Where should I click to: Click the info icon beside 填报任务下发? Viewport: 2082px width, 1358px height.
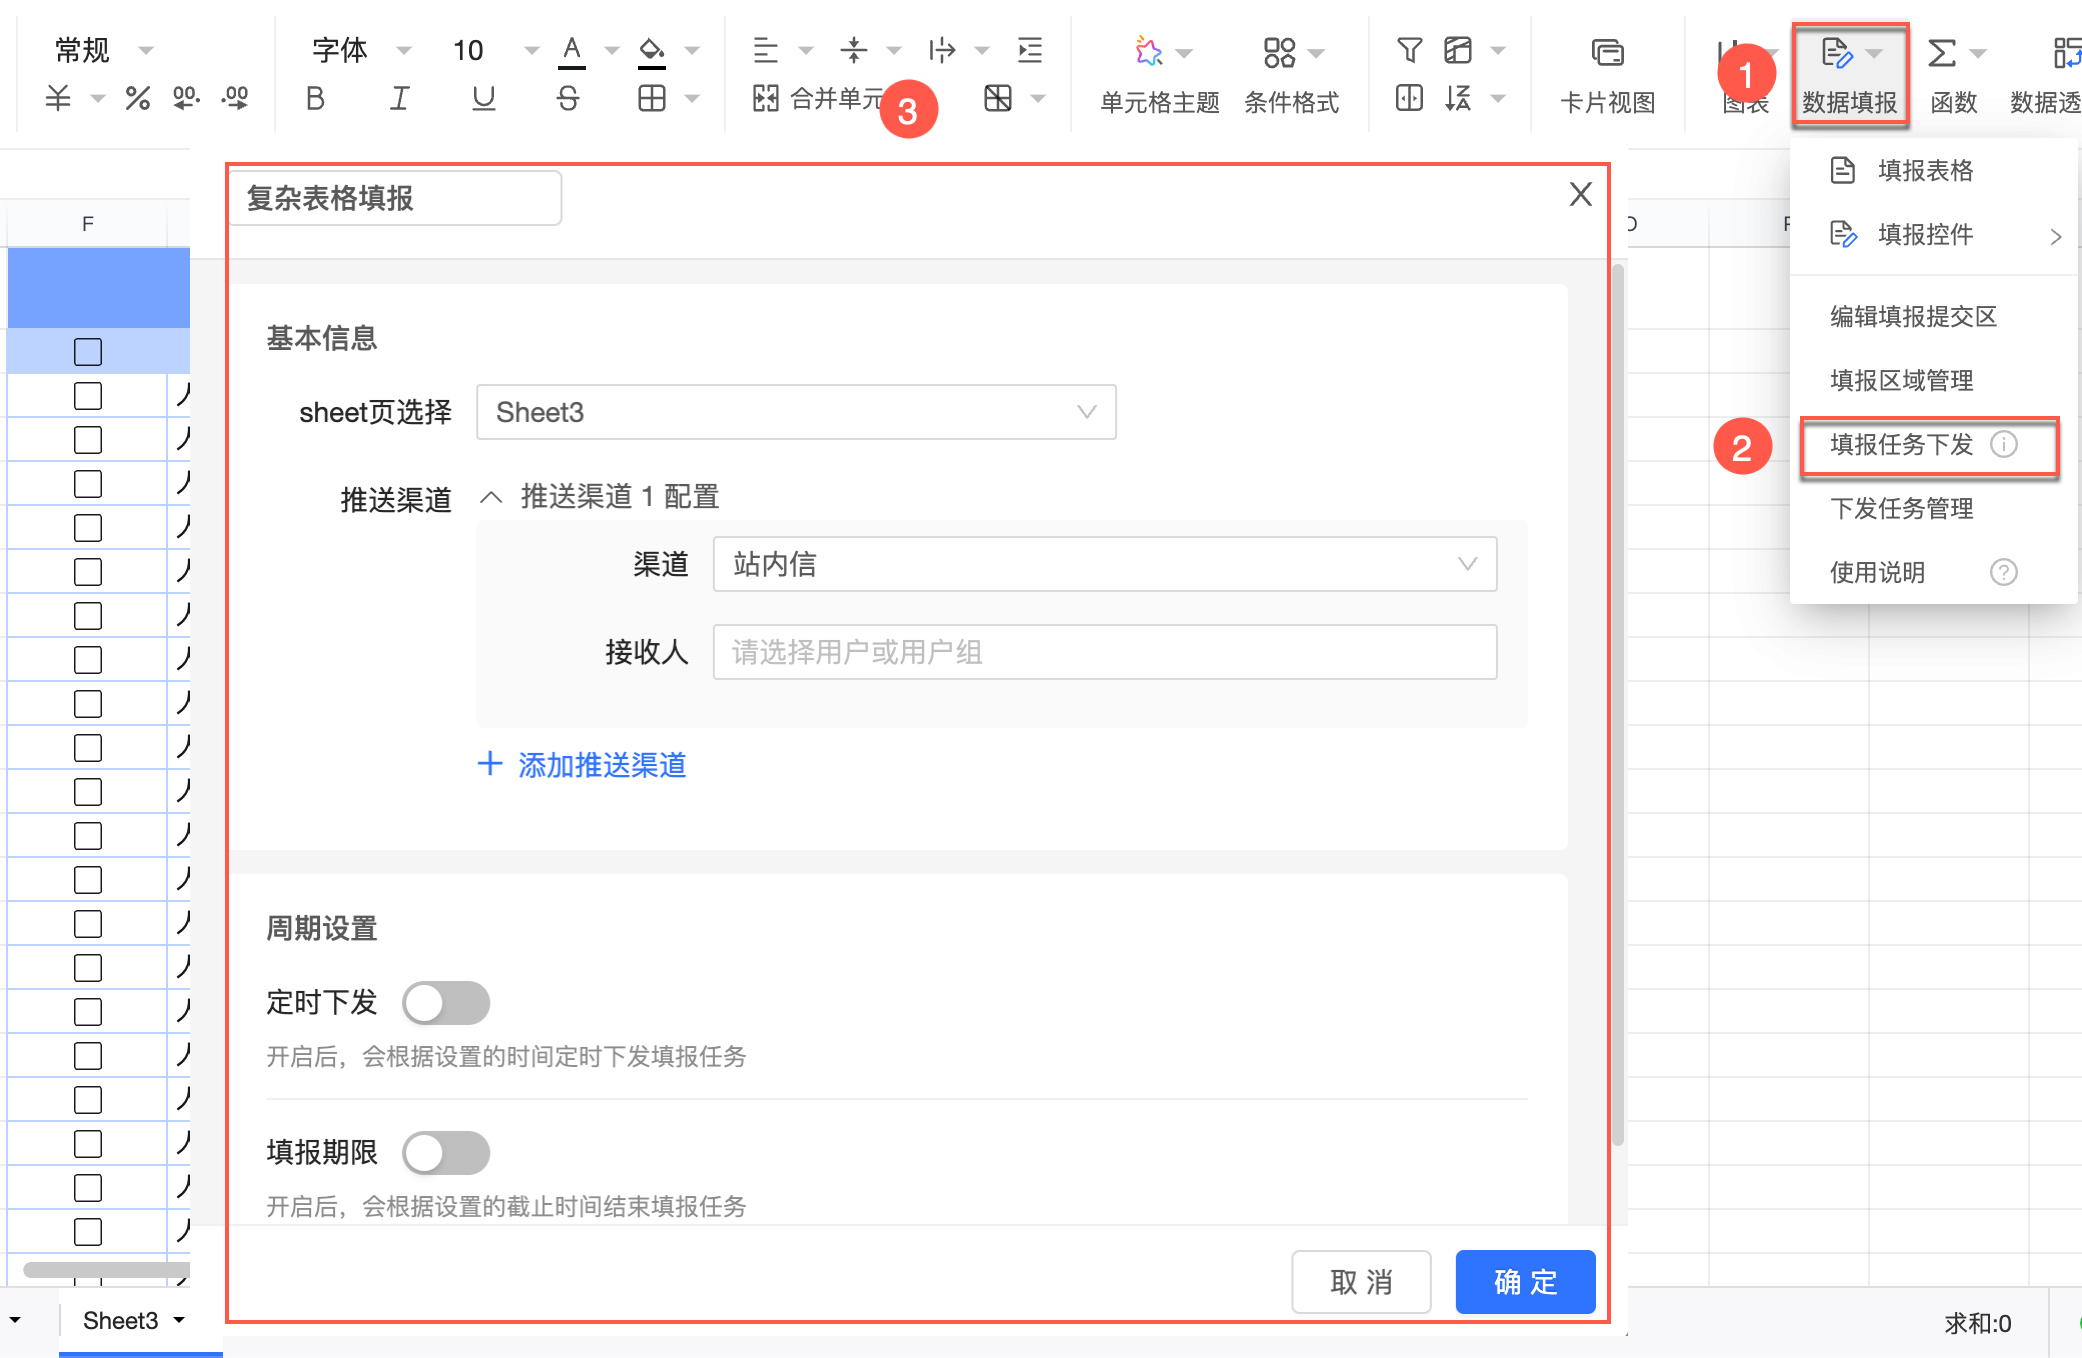click(x=2004, y=444)
